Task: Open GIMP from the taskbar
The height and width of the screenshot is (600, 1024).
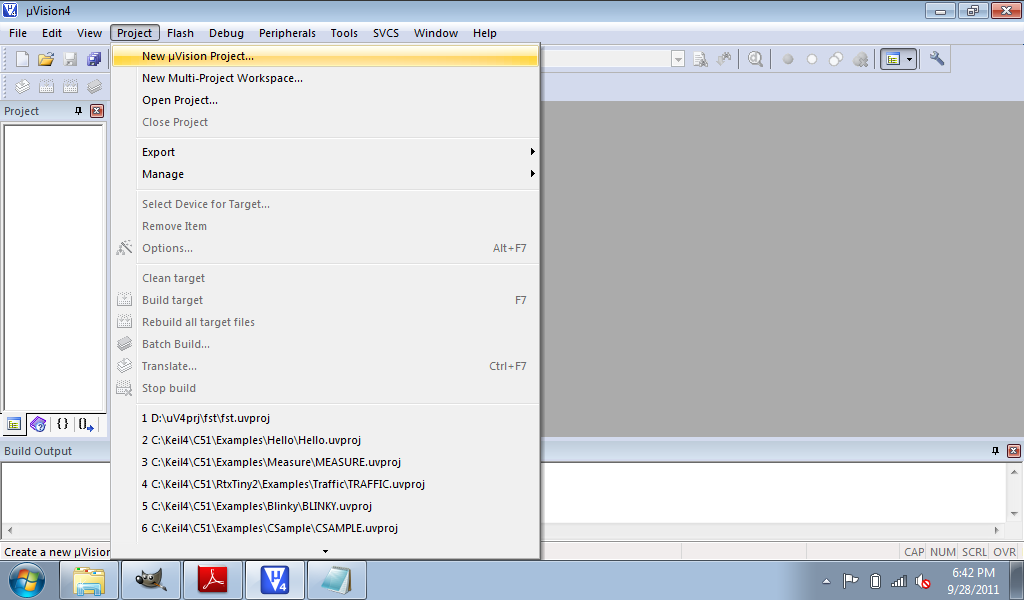Action: (150, 580)
